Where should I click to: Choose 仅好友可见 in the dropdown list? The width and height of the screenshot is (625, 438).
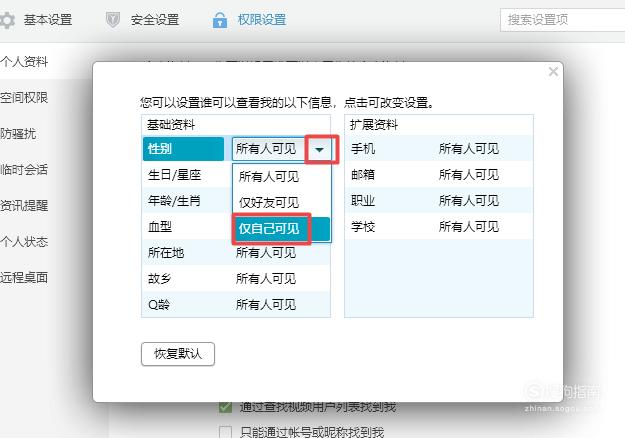281,202
